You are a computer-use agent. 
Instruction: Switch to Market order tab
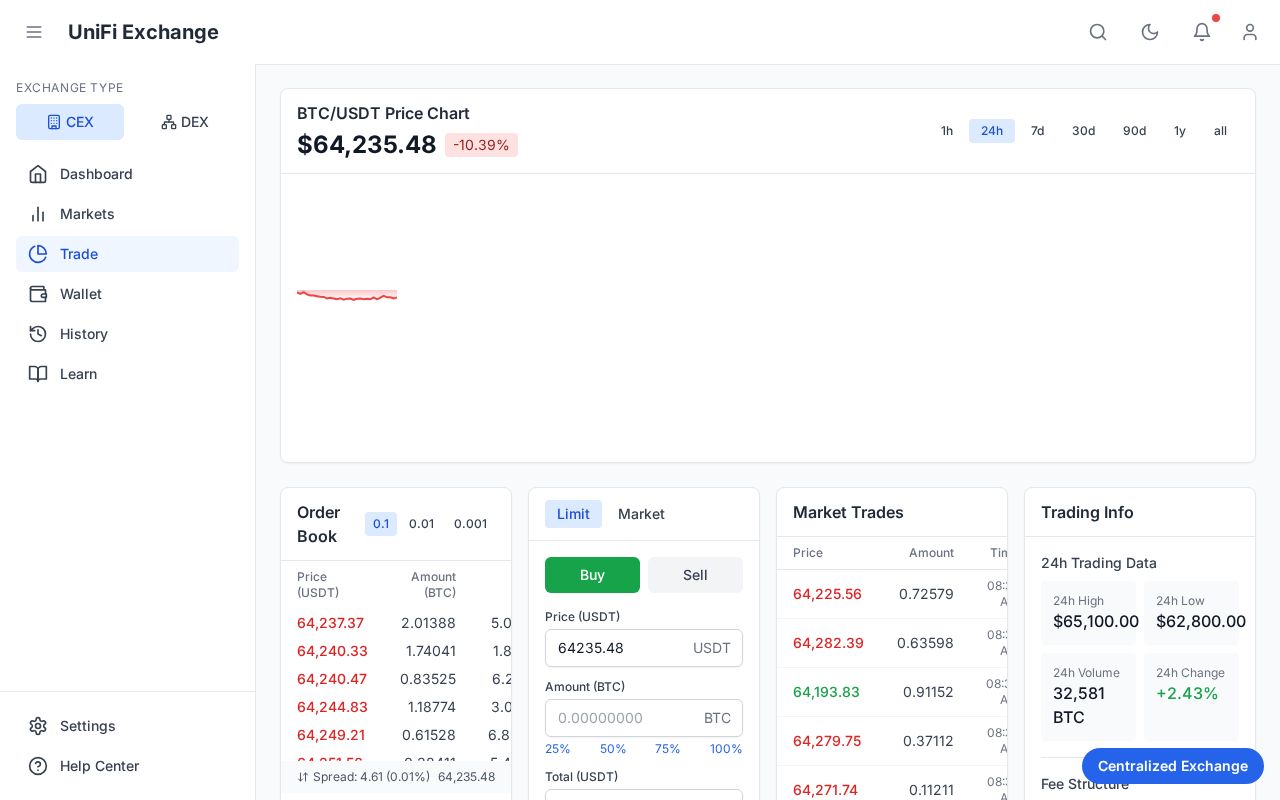click(641, 514)
